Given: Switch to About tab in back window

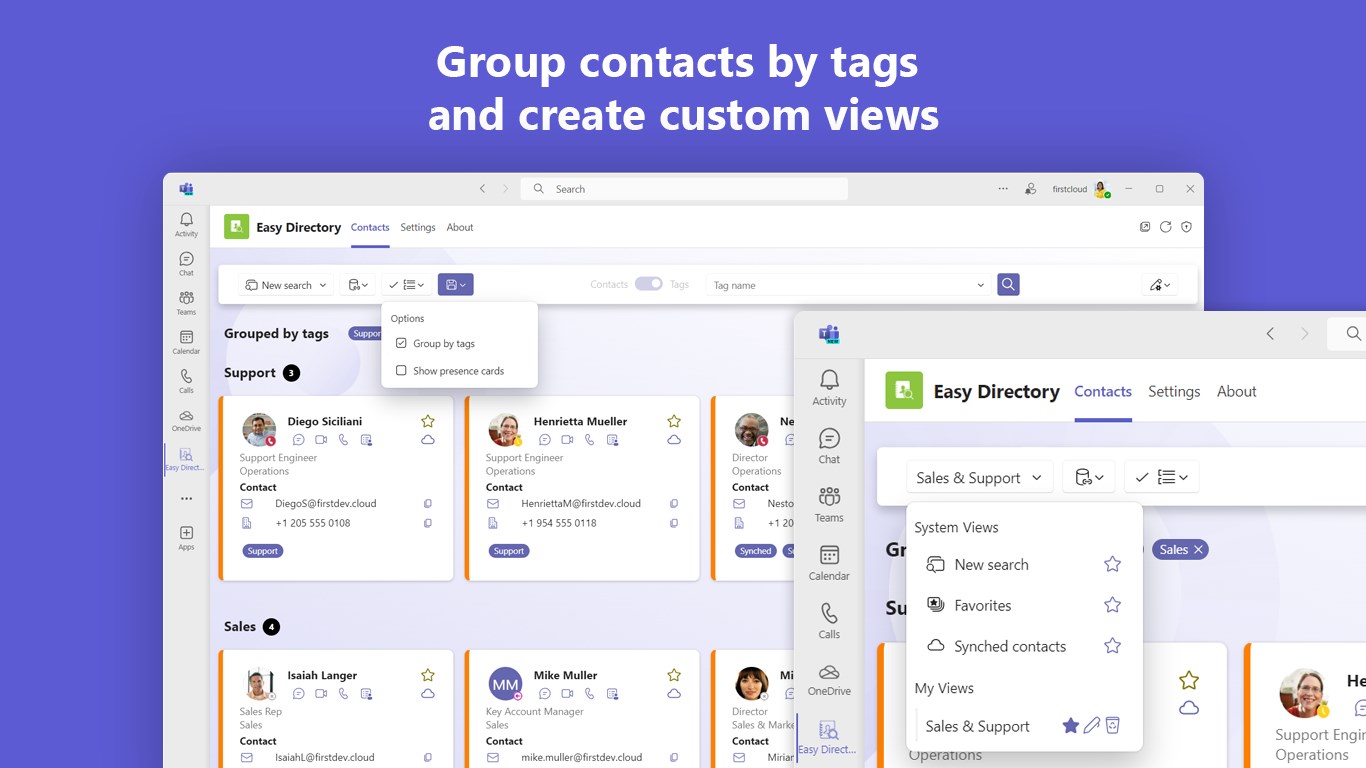Looking at the screenshot, I should [x=460, y=227].
